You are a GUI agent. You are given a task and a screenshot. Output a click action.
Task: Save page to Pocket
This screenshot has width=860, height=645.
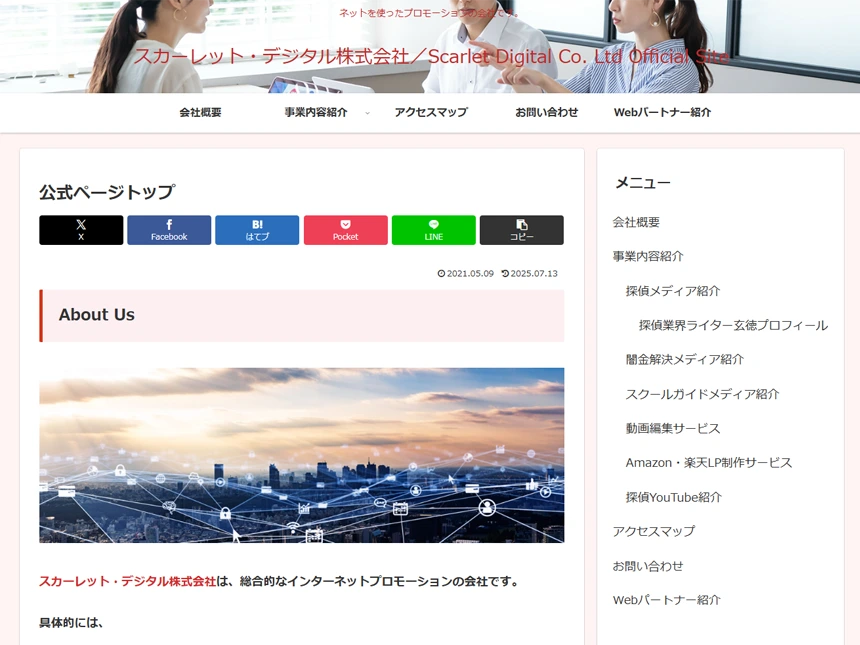coord(345,230)
